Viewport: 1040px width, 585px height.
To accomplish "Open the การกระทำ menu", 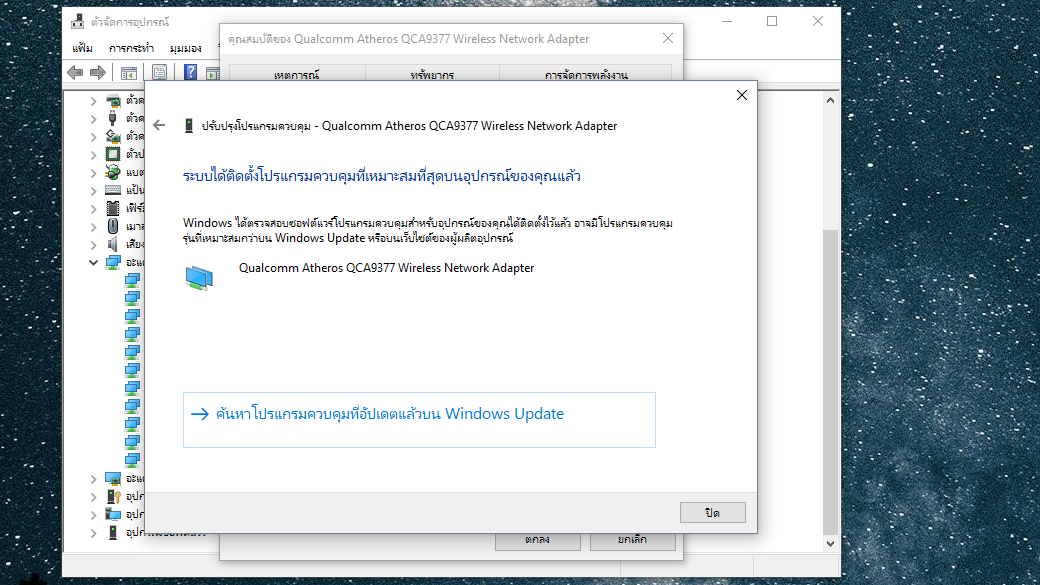I will [131, 48].
